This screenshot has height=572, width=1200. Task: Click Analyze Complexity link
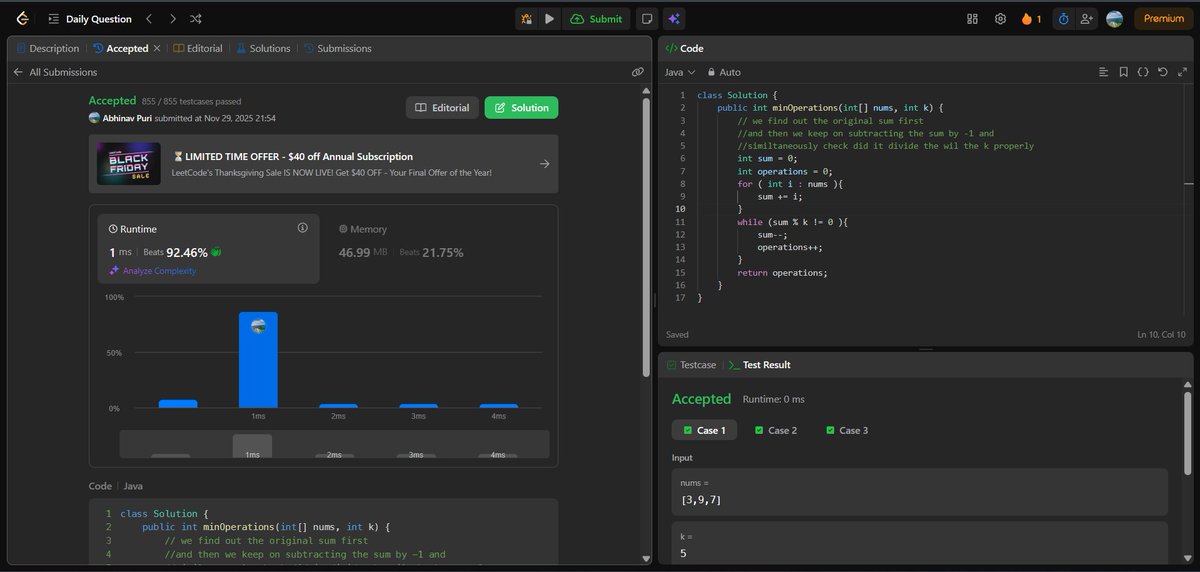pyautogui.click(x=153, y=271)
